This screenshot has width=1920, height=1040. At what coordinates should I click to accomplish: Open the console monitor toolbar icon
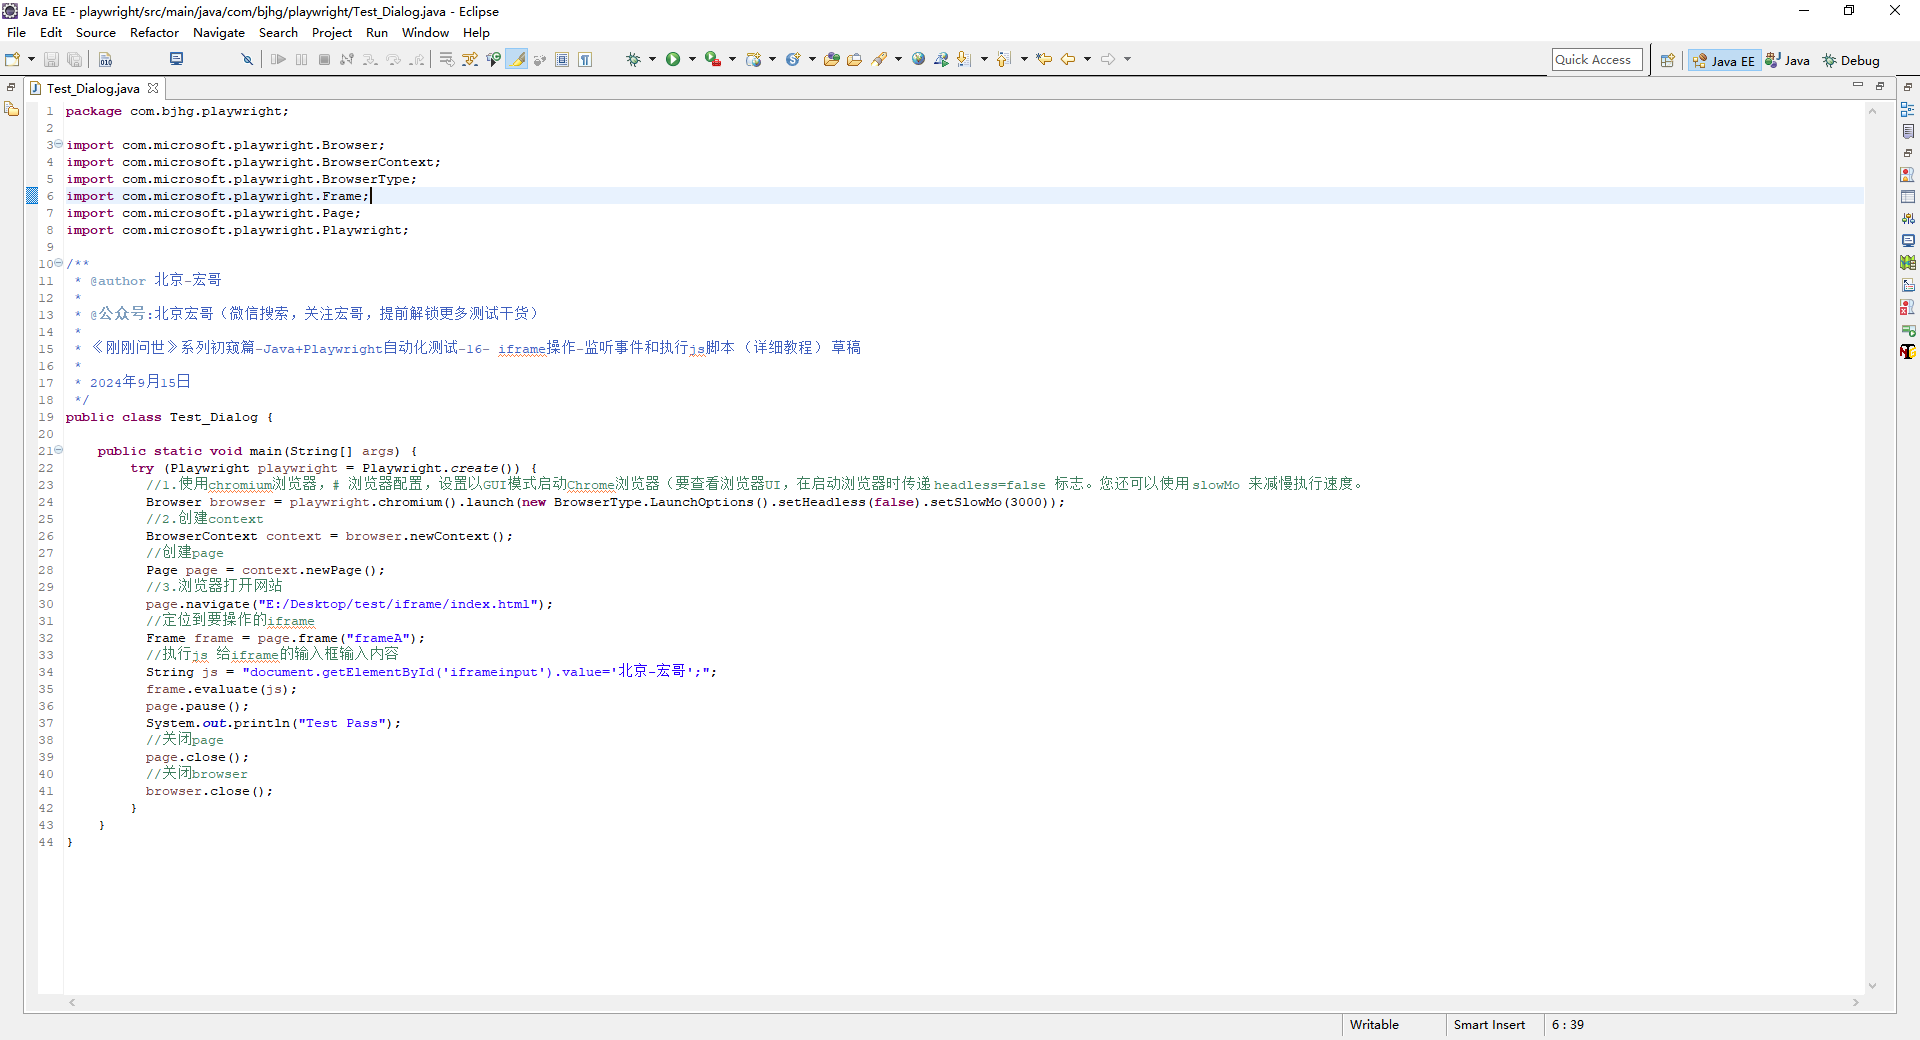177,59
